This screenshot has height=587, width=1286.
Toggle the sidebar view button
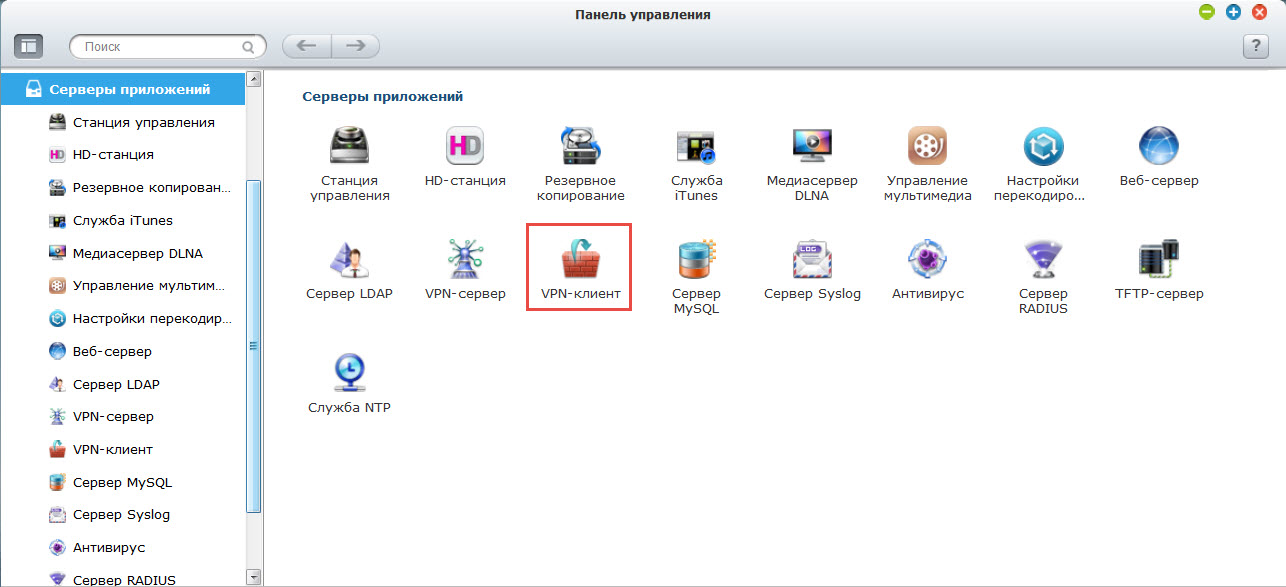tap(28, 46)
